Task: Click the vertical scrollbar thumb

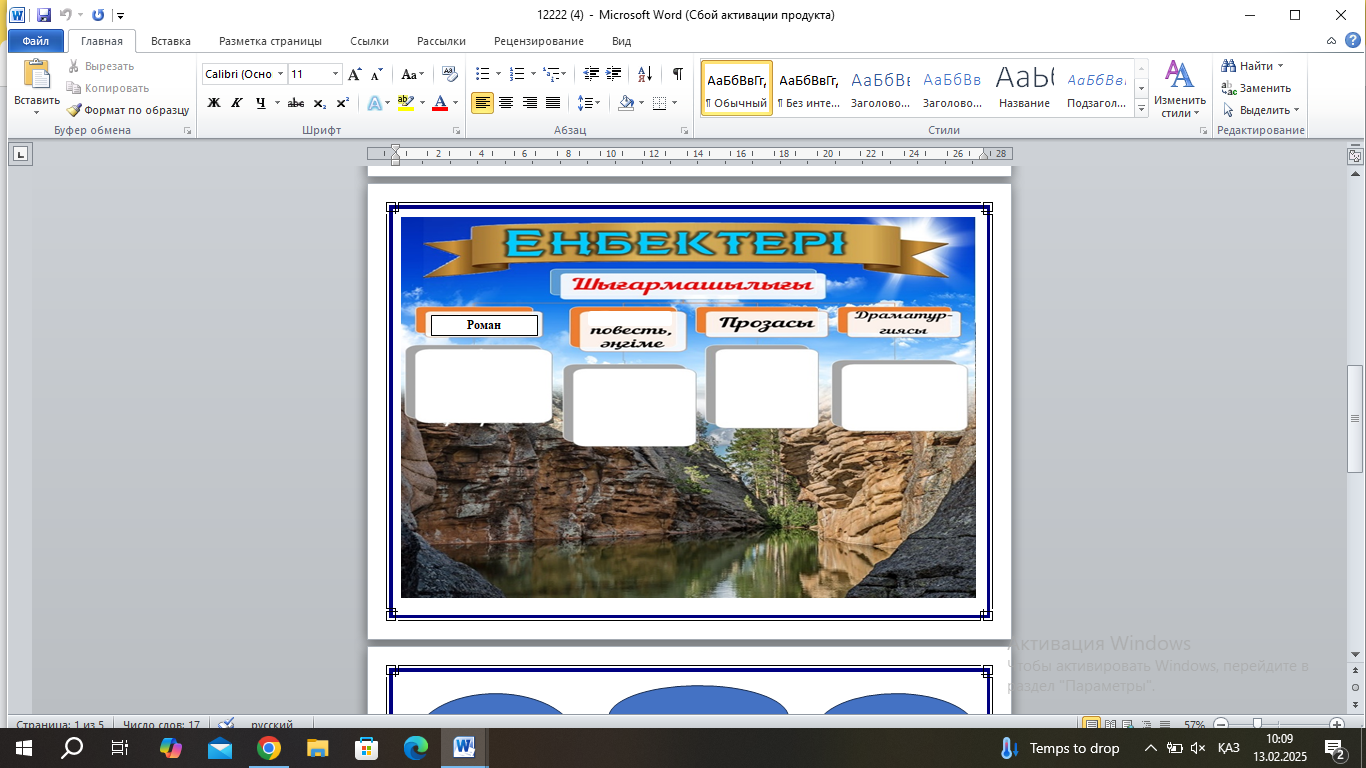Action: tap(1355, 419)
